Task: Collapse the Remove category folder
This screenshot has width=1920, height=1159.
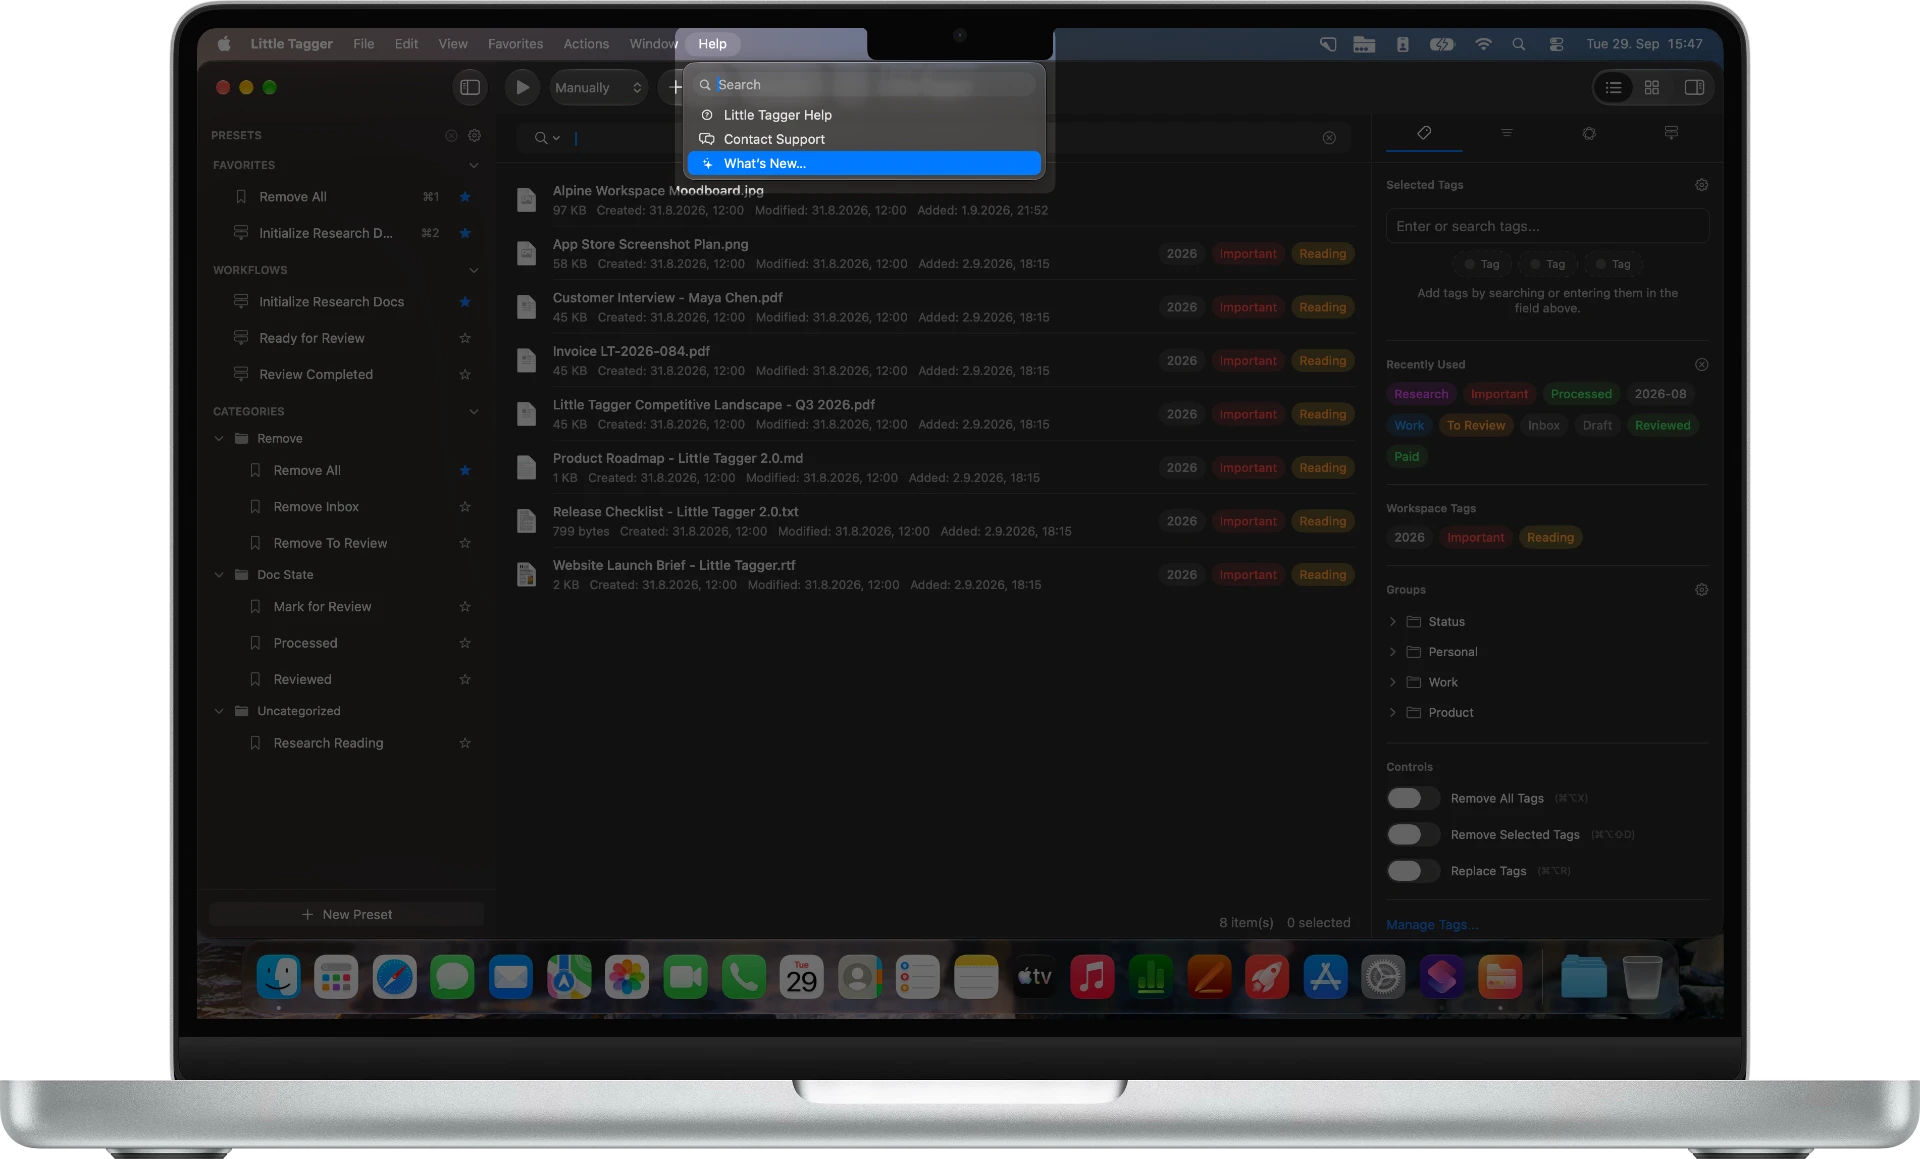Action: pos(219,439)
